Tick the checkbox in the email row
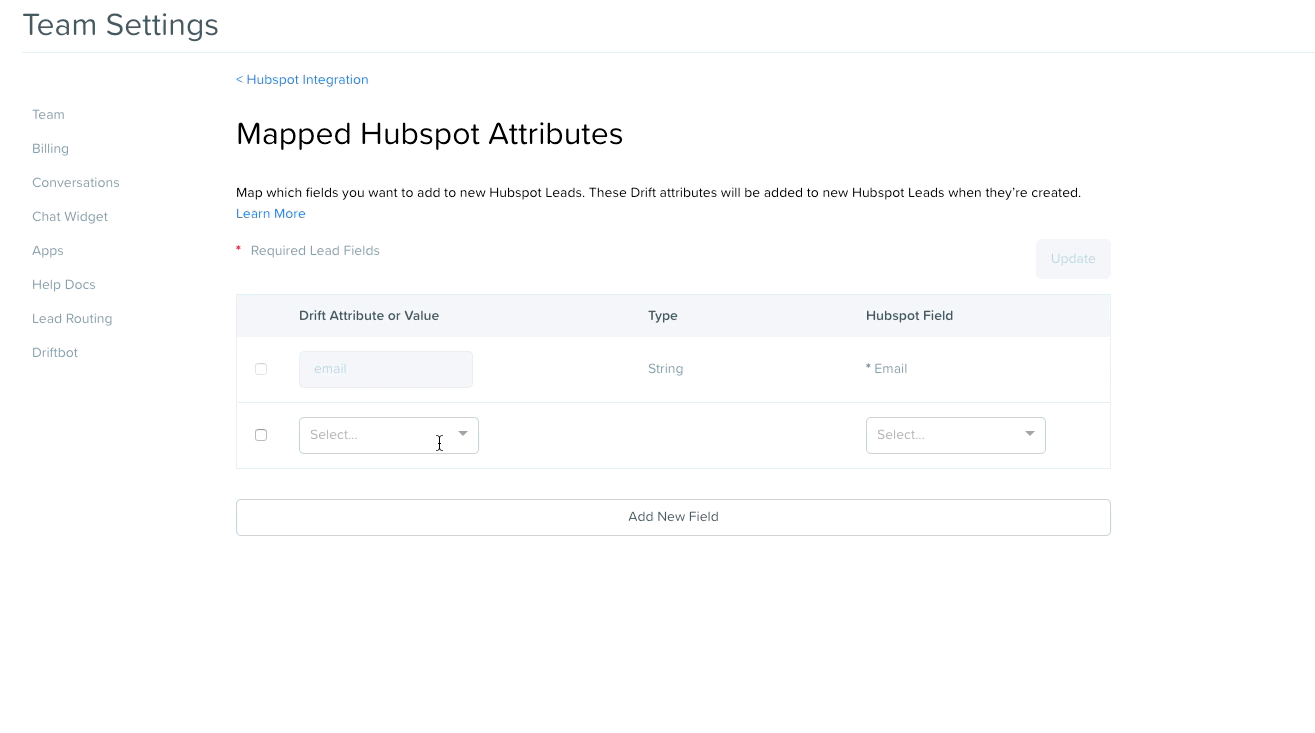Screen dimensions: 1315x733 261,369
